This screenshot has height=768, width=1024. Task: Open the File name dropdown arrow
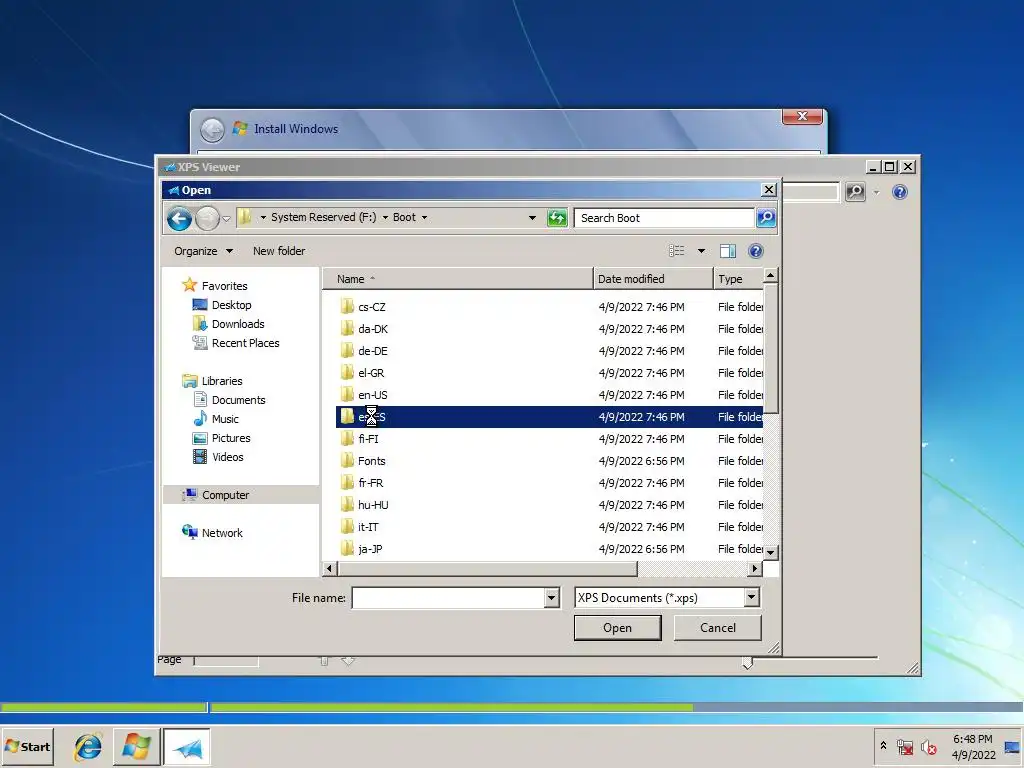pos(552,598)
